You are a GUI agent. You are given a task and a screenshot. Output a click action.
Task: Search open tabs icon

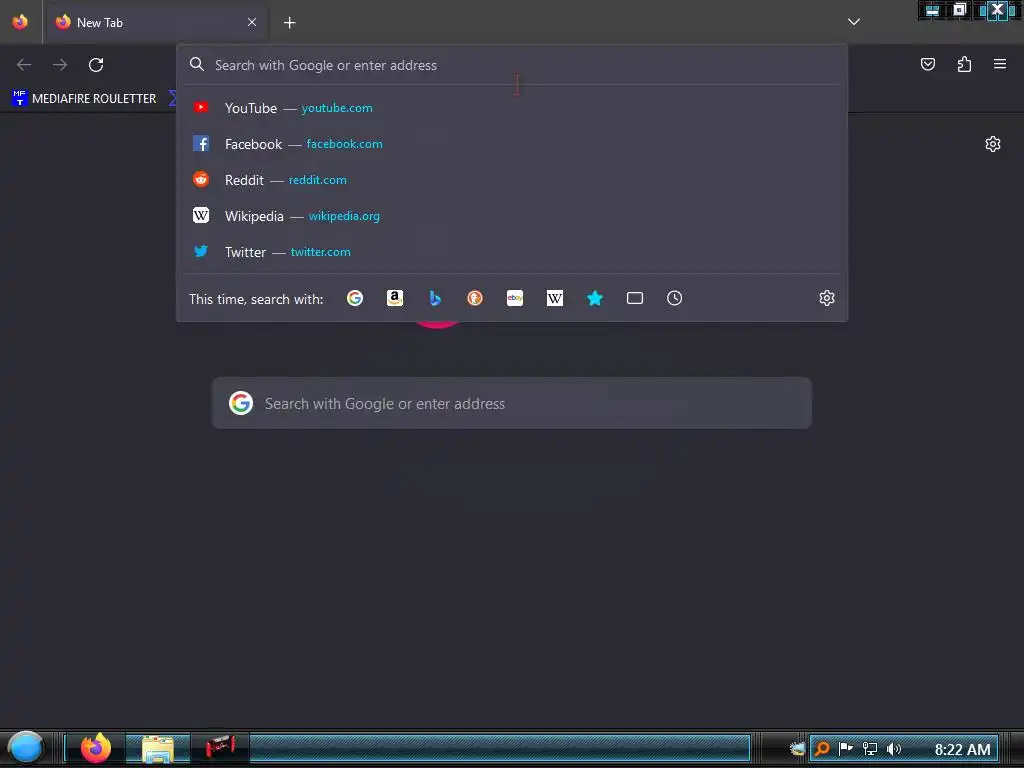pyautogui.click(x=635, y=298)
